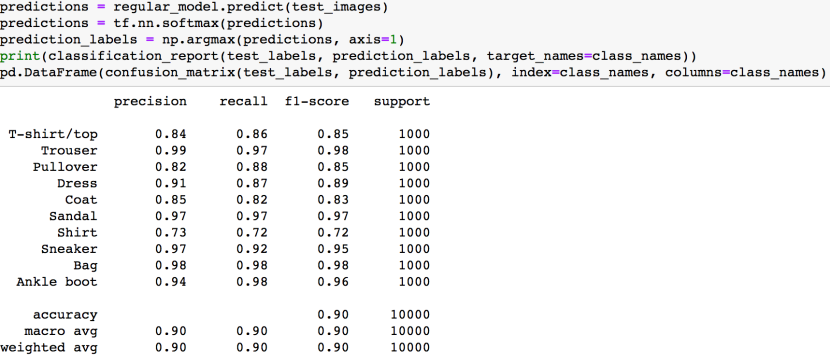This screenshot has height=364, width=830.
Task: Click the Trouser precision value 0.99
Action: tap(170, 150)
